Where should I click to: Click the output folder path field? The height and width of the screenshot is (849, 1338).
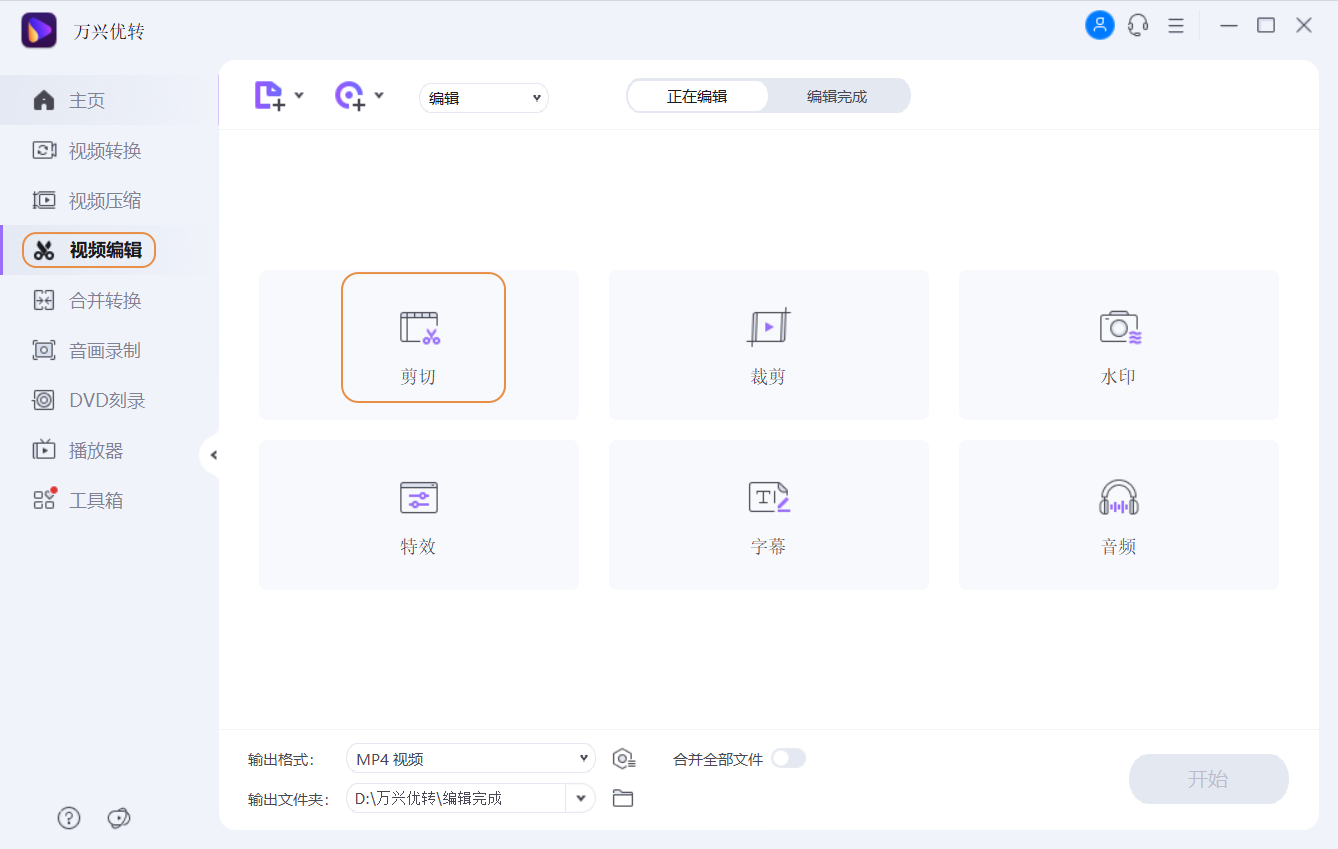(x=455, y=798)
